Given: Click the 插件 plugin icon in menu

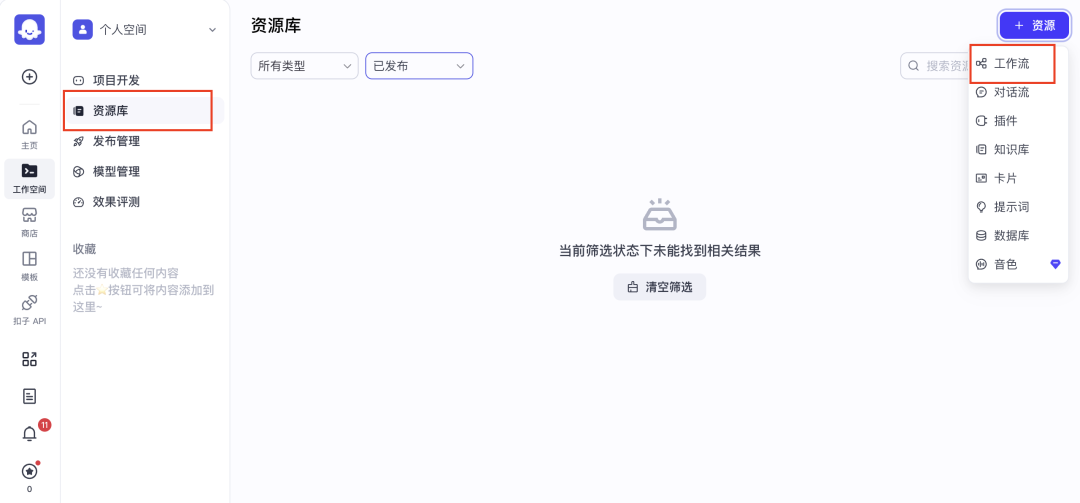Looking at the screenshot, I should click(x=982, y=121).
